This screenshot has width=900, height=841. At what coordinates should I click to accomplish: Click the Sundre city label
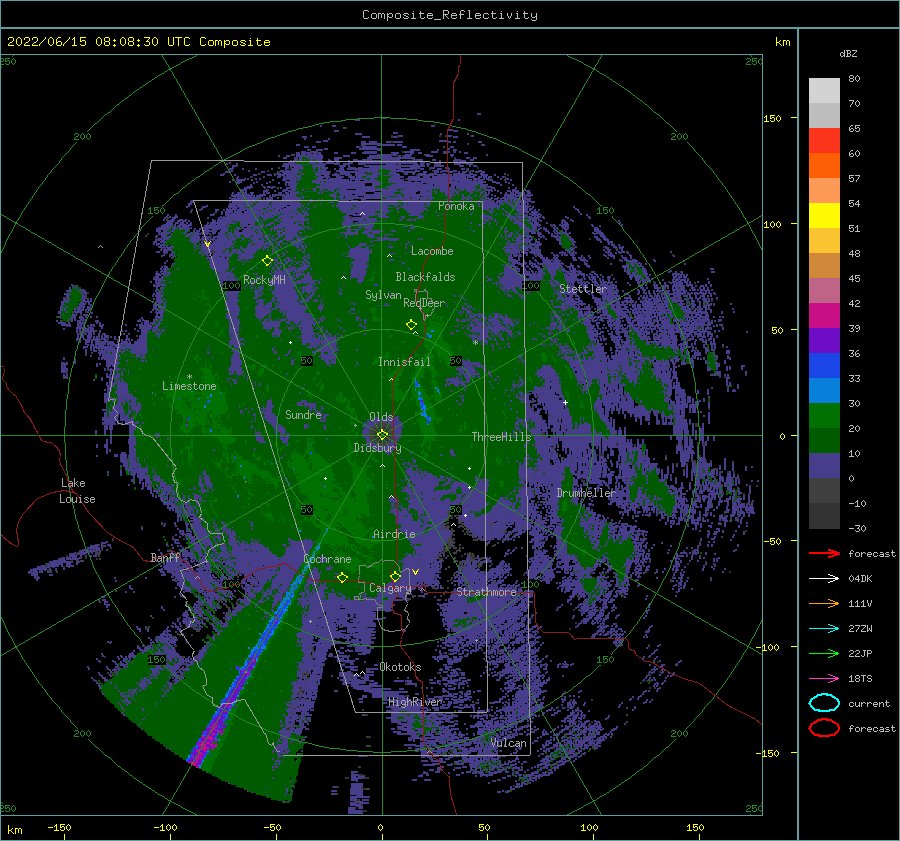(303, 414)
